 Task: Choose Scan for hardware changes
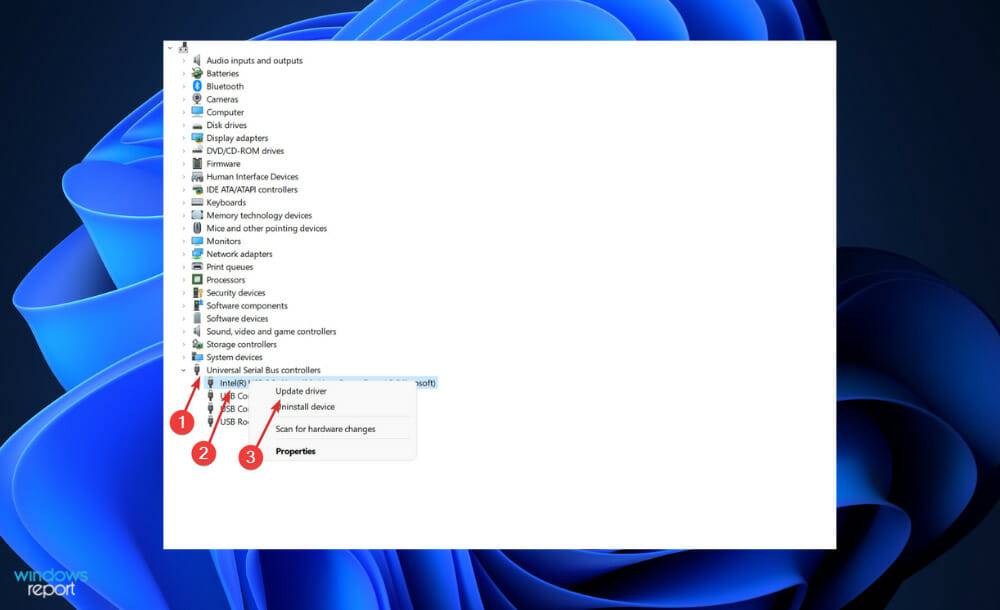tap(325, 429)
